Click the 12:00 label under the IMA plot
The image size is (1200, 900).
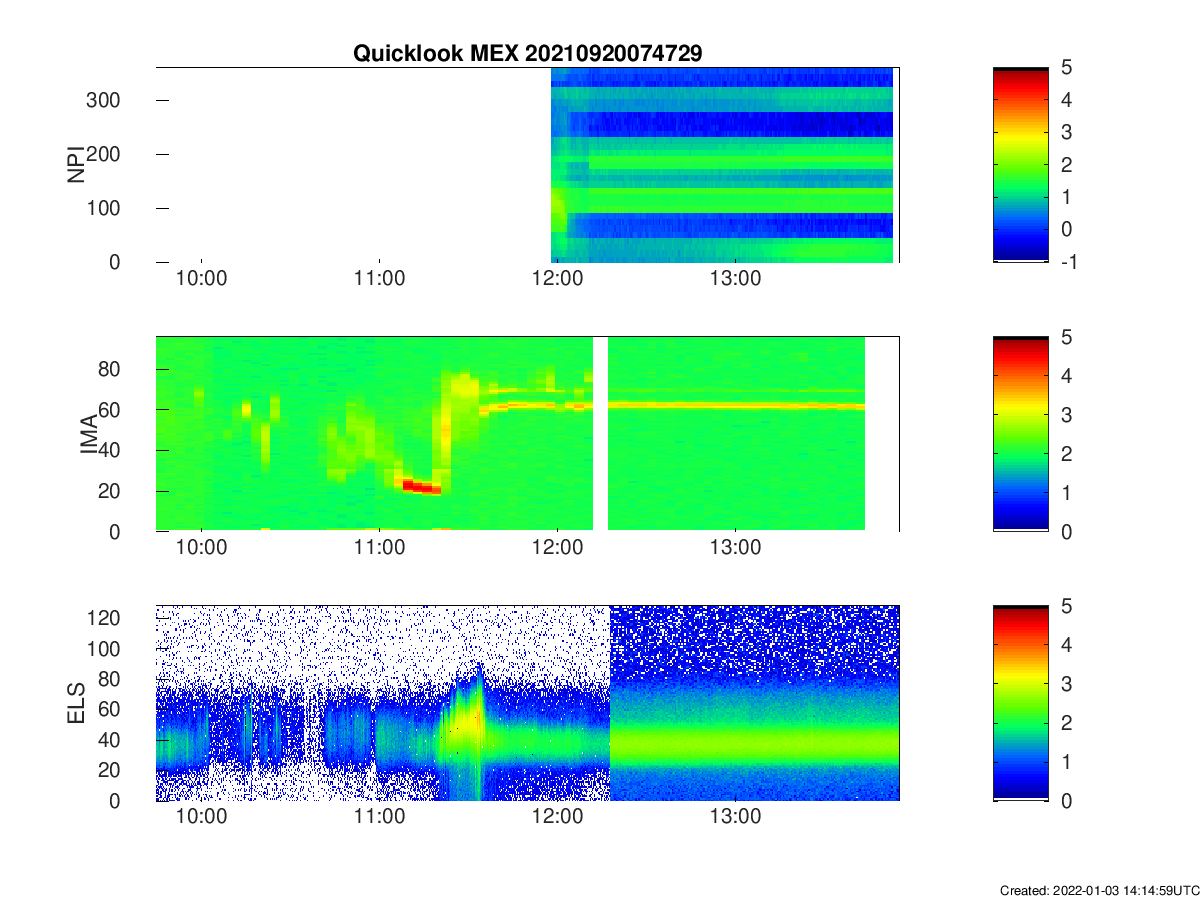point(557,549)
